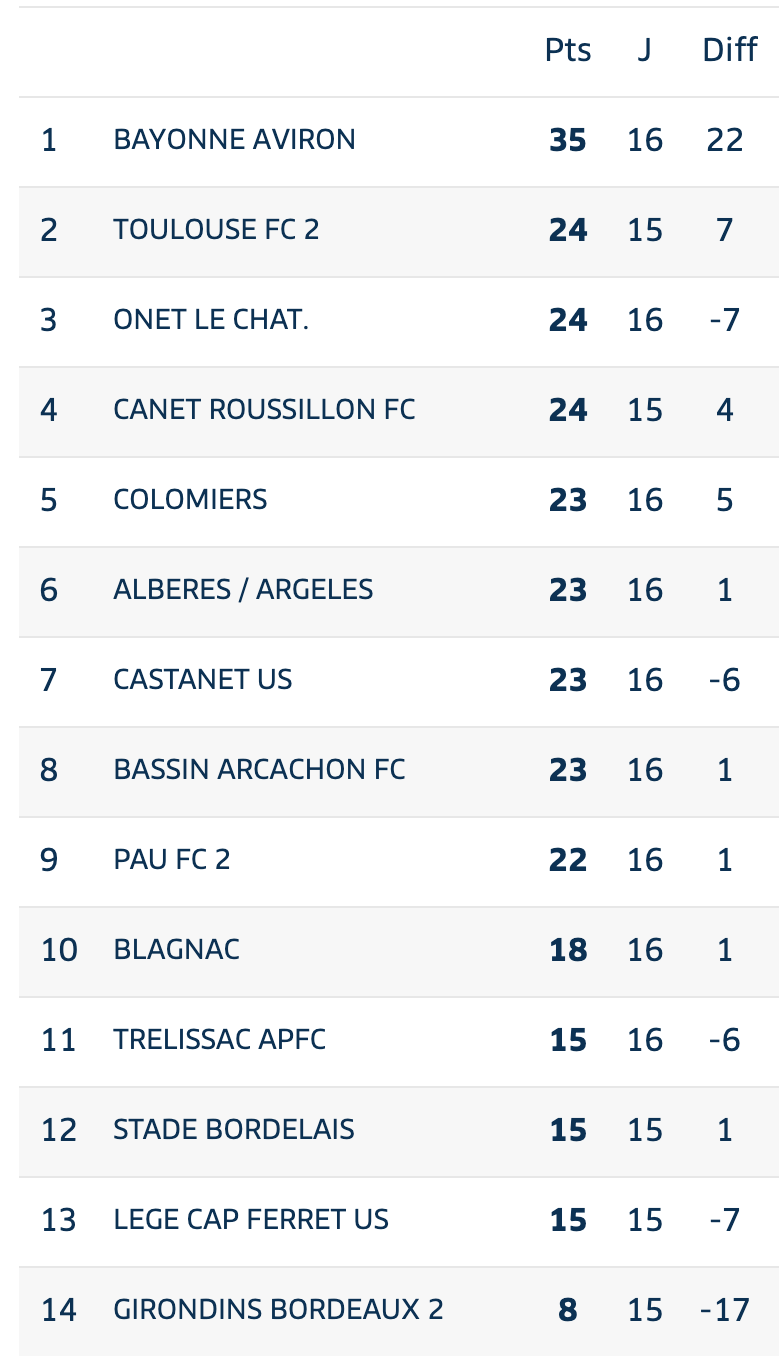Select the GIRONDINS BORDEAUX 2 team row
Image resolution: width=784 pixels, height=1356 pixels.
[x=399, y=1312]
